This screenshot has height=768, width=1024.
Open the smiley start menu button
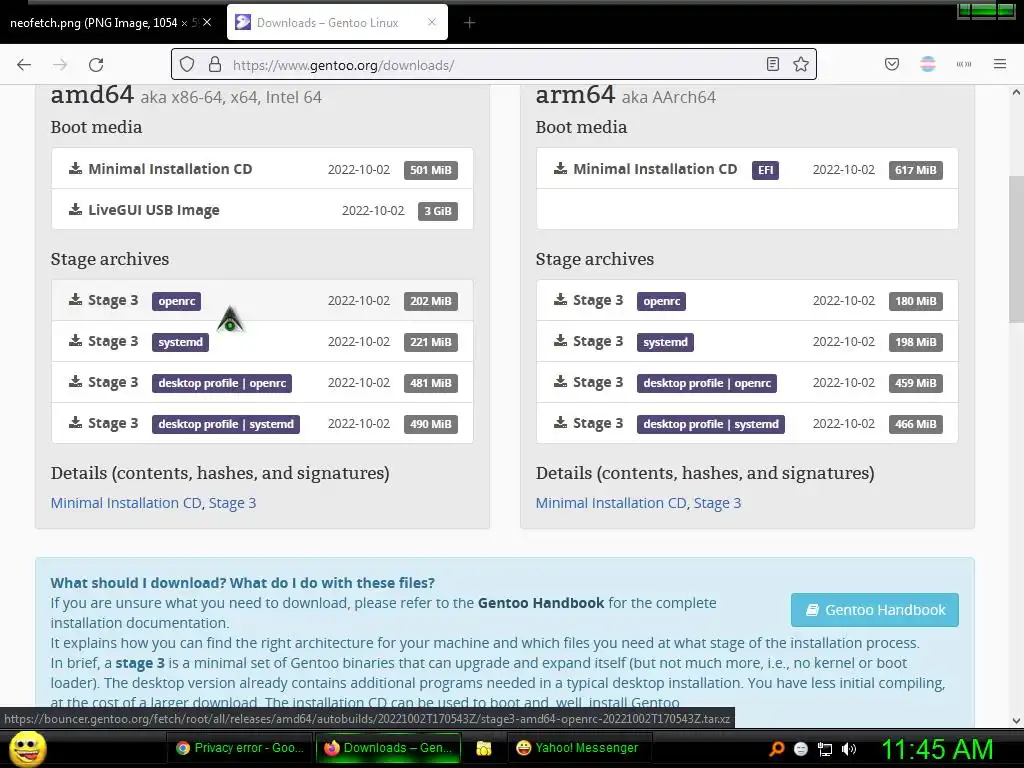click(27, 749)
